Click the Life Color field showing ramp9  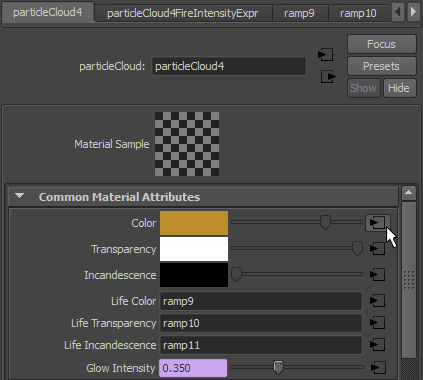coord(261,301)
